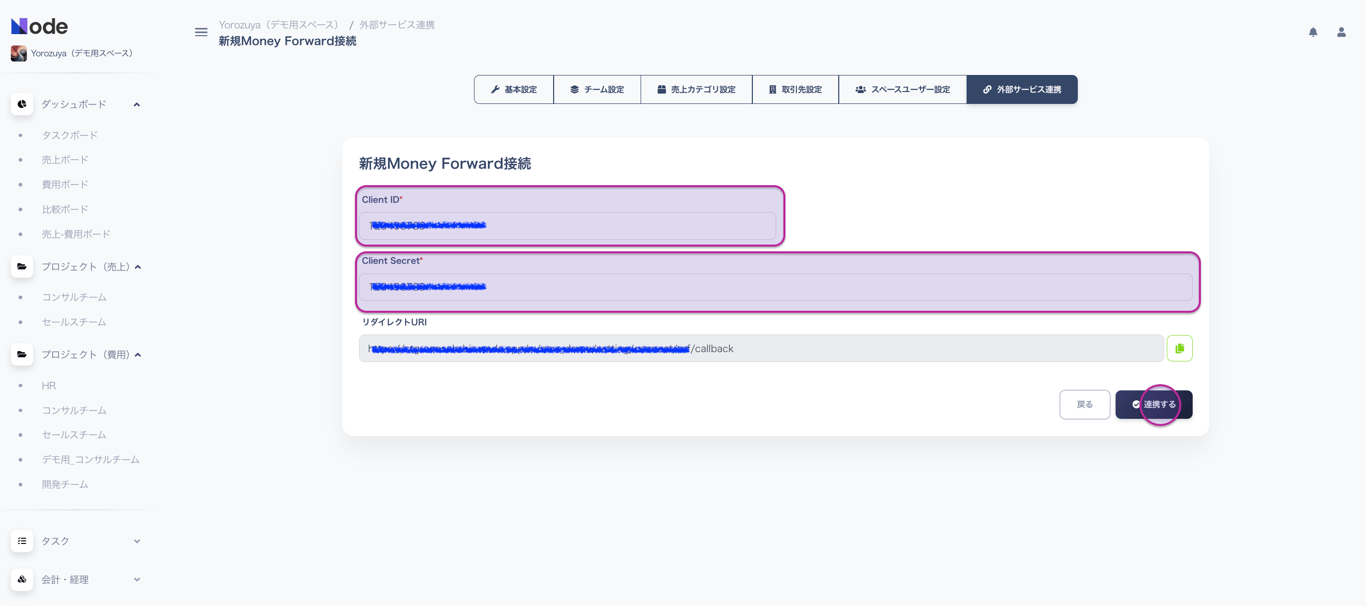This screenshot has width=1366, height=606.
Task: Open セールスチーム under プロジェクト（費用）
Action: (x=74, y=435)
